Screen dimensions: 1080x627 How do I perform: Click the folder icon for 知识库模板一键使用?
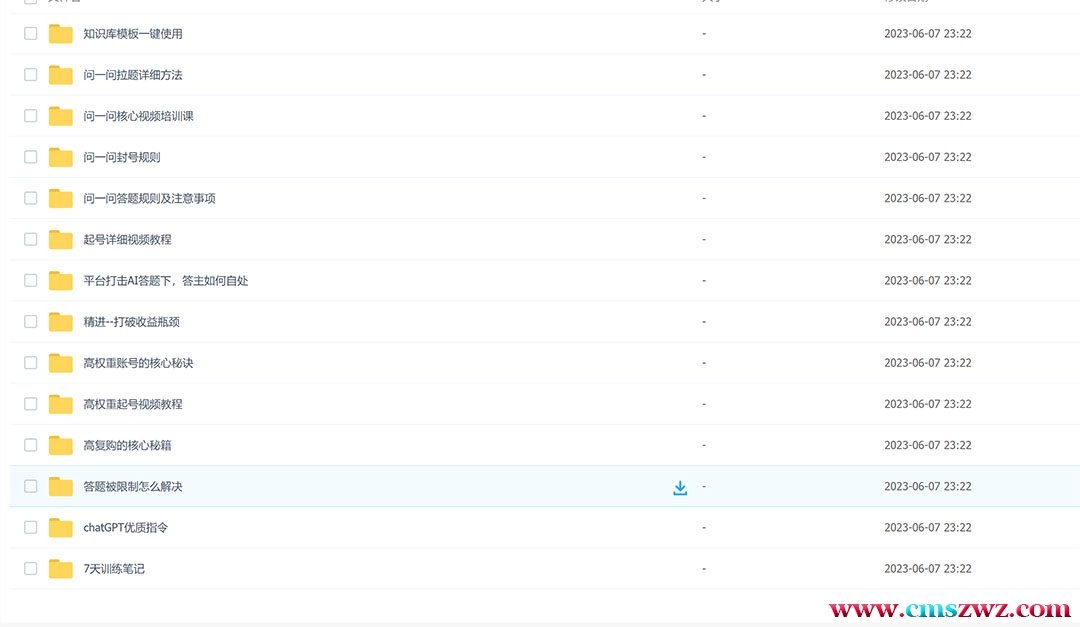tap(61, 34)
